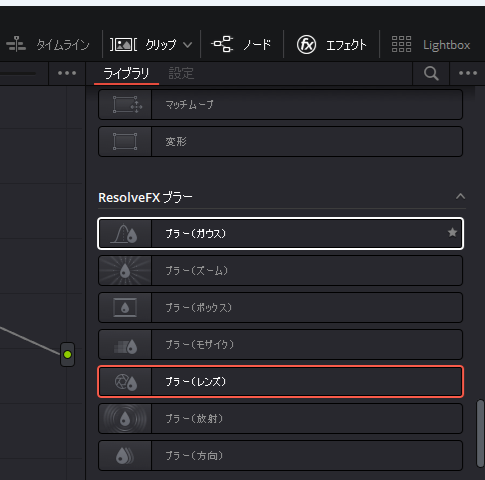Click the box blur effect icon
The image size is (485, 480).
tap(125, 307)
